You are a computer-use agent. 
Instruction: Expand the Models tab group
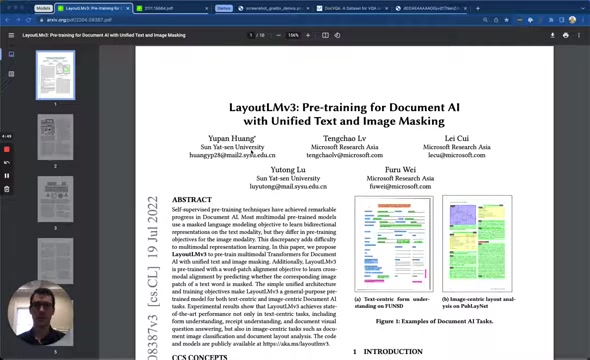click(43, 8)
